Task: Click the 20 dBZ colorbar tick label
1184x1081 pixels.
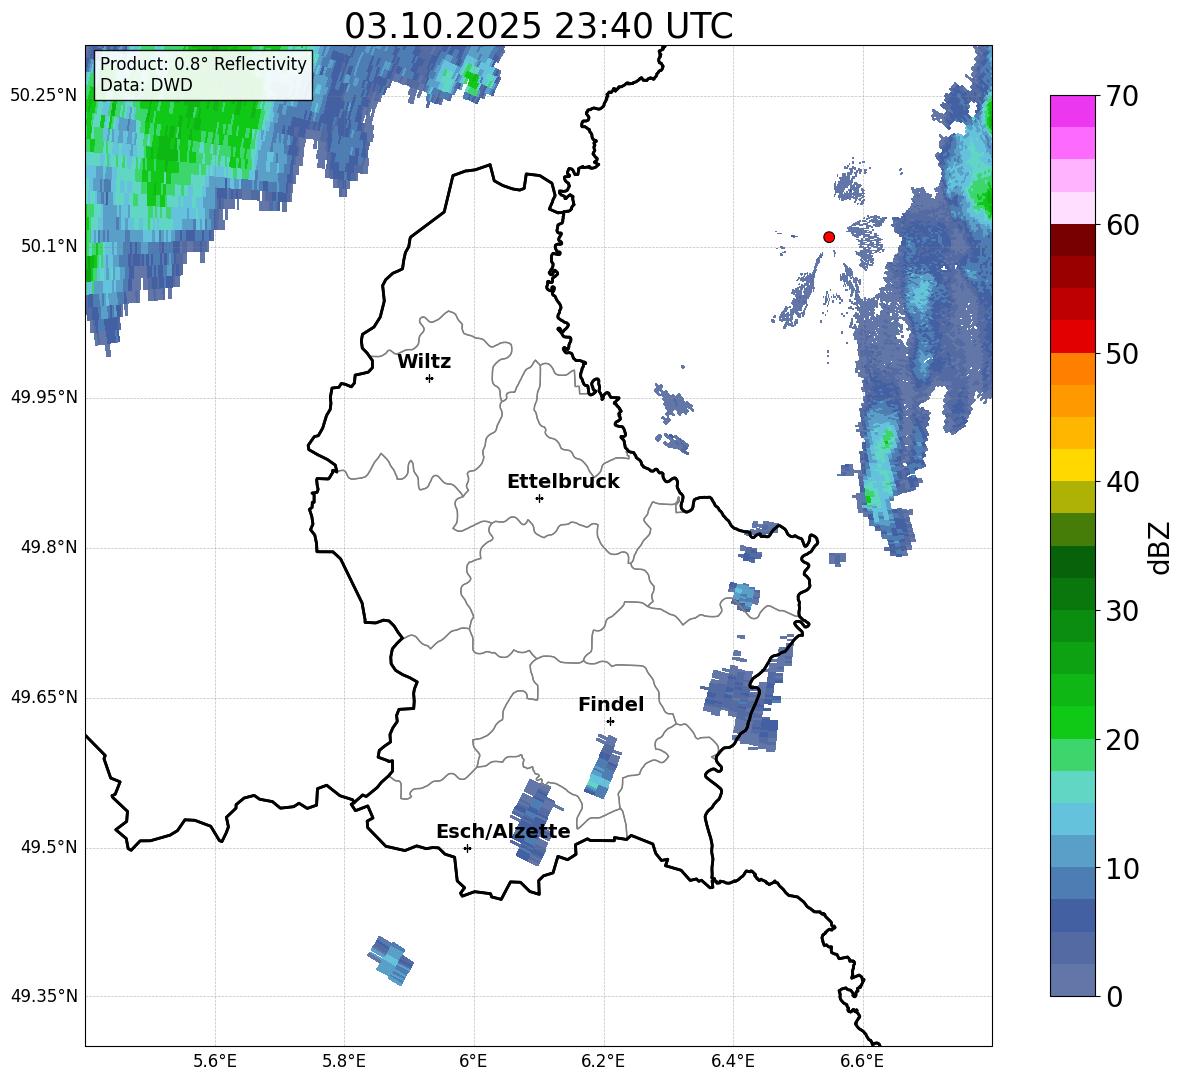Action: pos(1122,740)
